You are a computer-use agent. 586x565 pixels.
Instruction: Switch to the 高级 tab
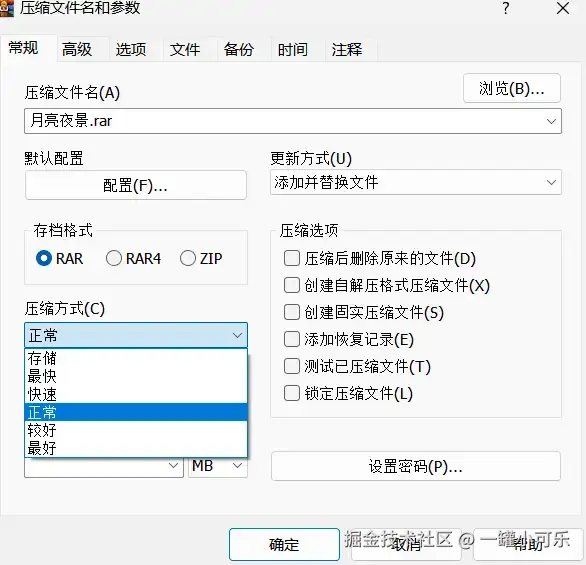(77, 49)
